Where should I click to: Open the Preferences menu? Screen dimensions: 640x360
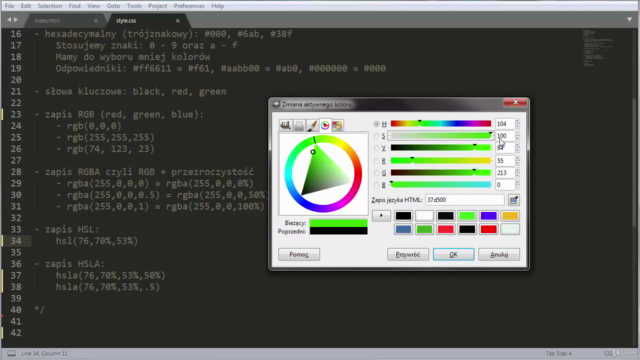coord(189,6)
